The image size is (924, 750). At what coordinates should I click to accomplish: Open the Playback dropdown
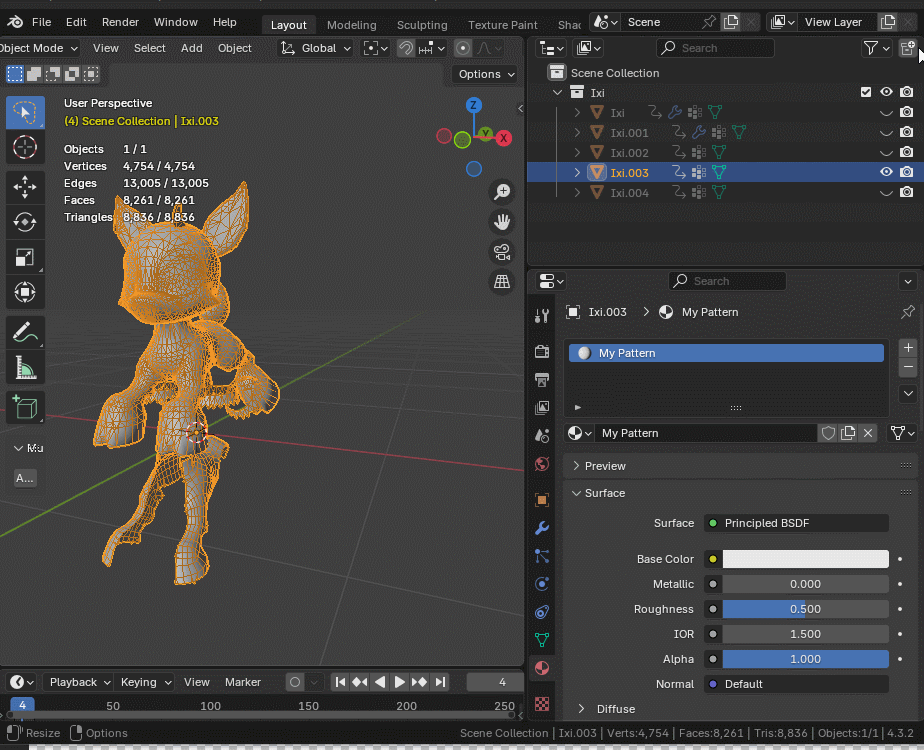pos(80,682)
